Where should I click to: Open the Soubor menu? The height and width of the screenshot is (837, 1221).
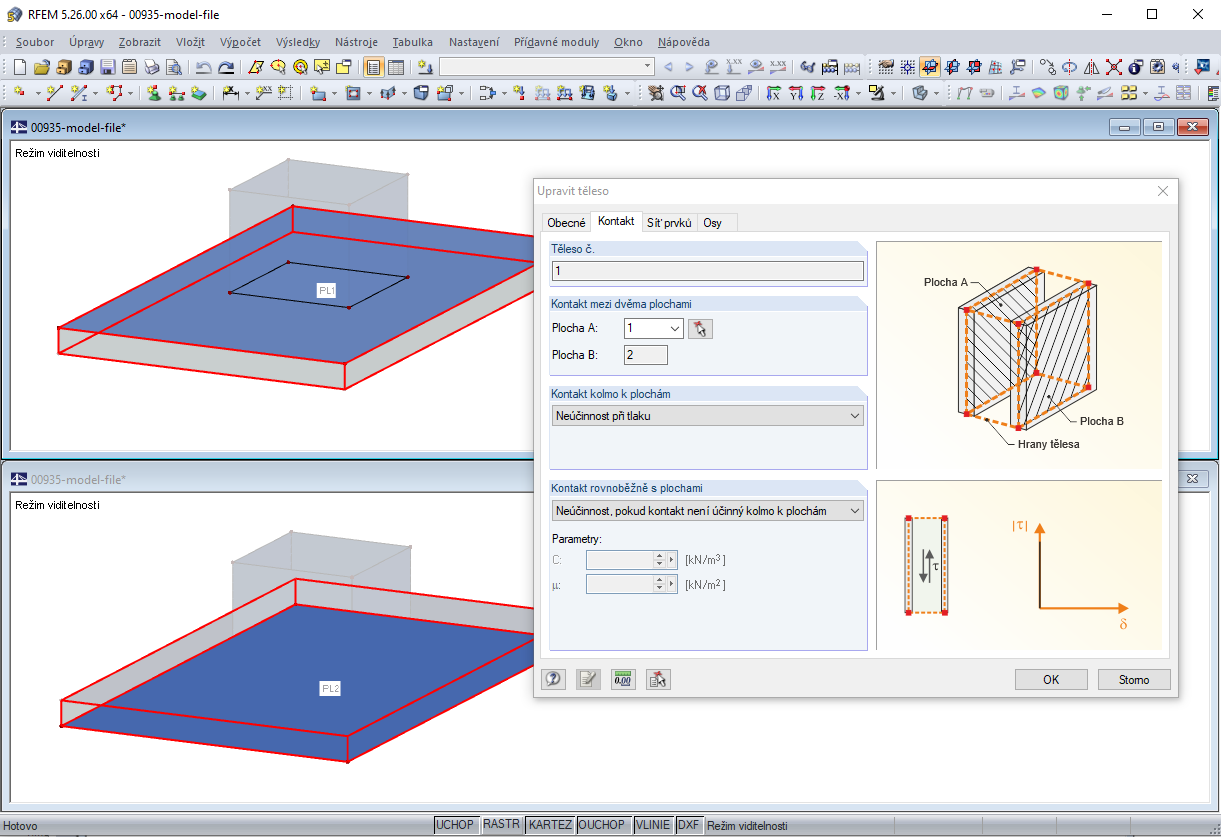pyautogui.click(x=35, y=42)
